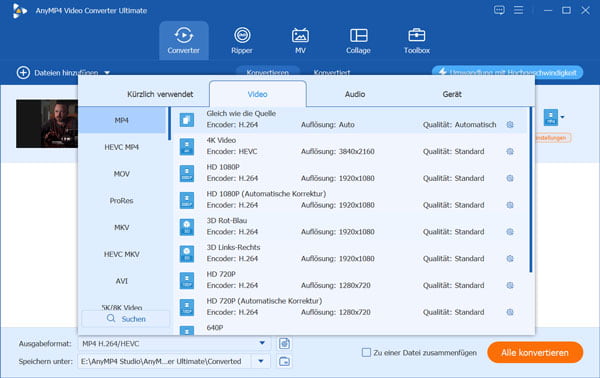Open the Ausgabeformat dropdown arrow

[262, 343]
